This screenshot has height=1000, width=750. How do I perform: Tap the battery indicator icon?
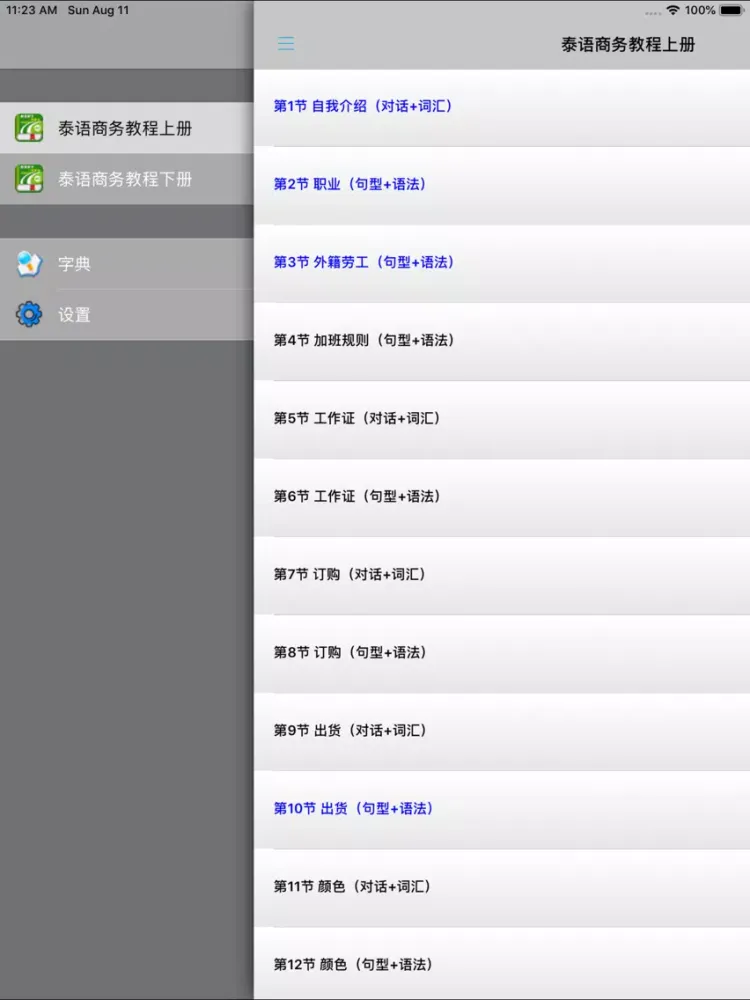(x=732, y=10)
